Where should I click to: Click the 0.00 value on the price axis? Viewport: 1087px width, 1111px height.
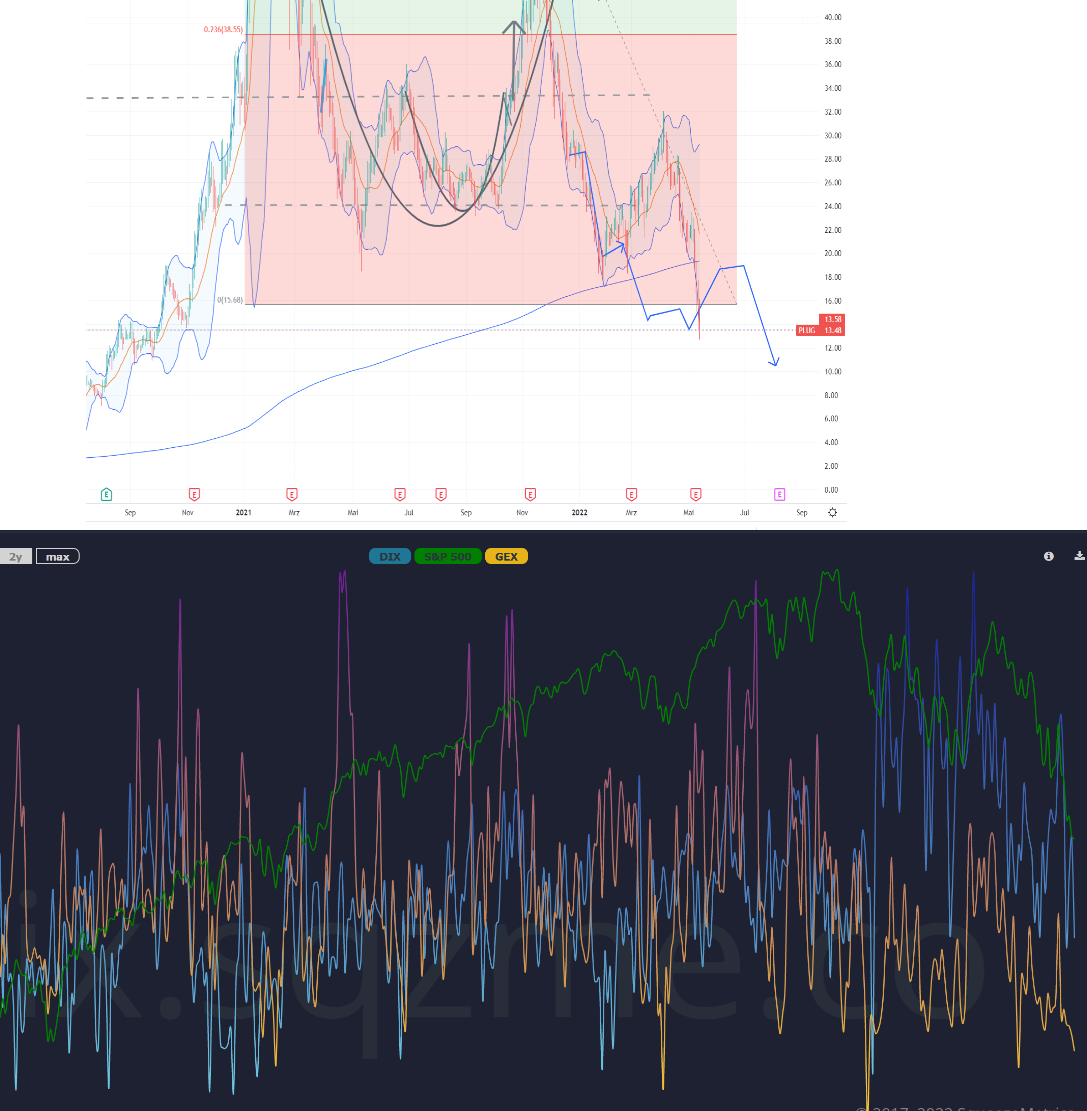pos(831,490)
